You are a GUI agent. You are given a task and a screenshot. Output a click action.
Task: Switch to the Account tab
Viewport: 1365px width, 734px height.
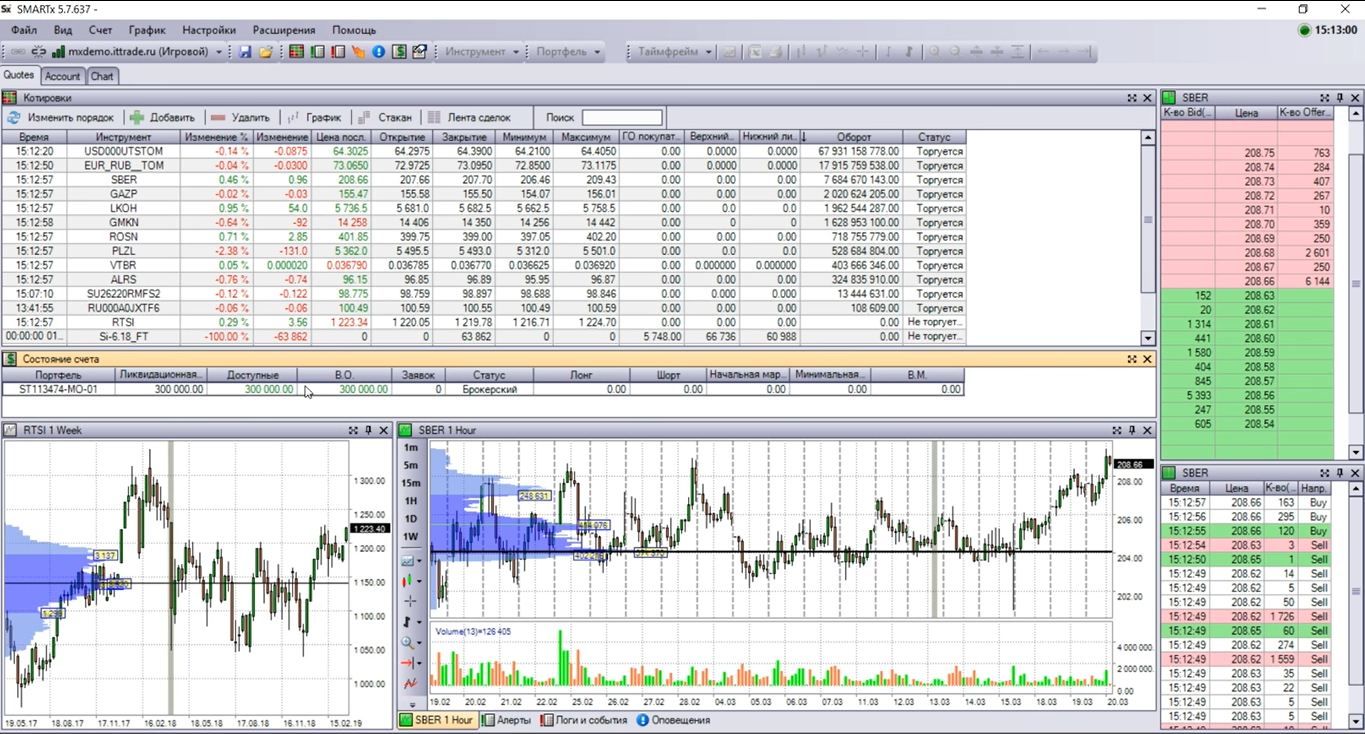point(62,76)
